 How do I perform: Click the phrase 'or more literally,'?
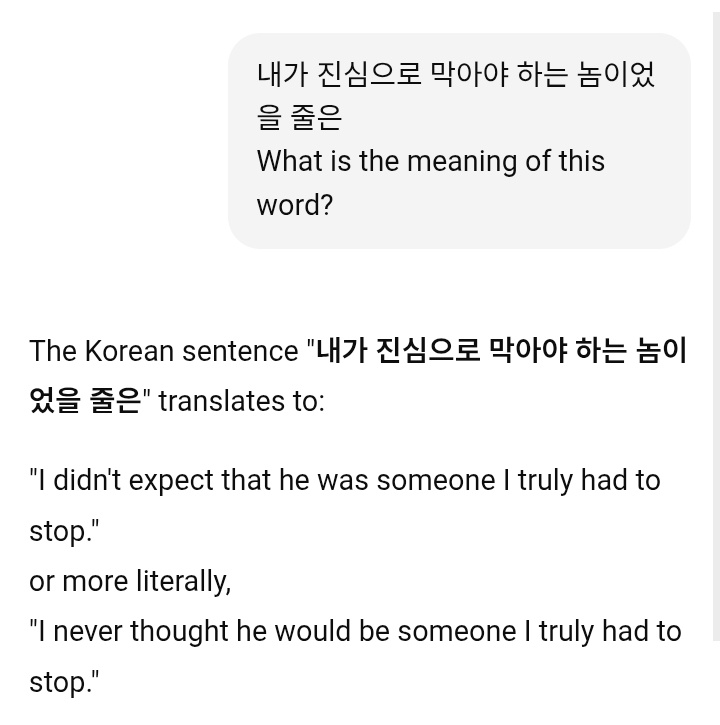130,581
